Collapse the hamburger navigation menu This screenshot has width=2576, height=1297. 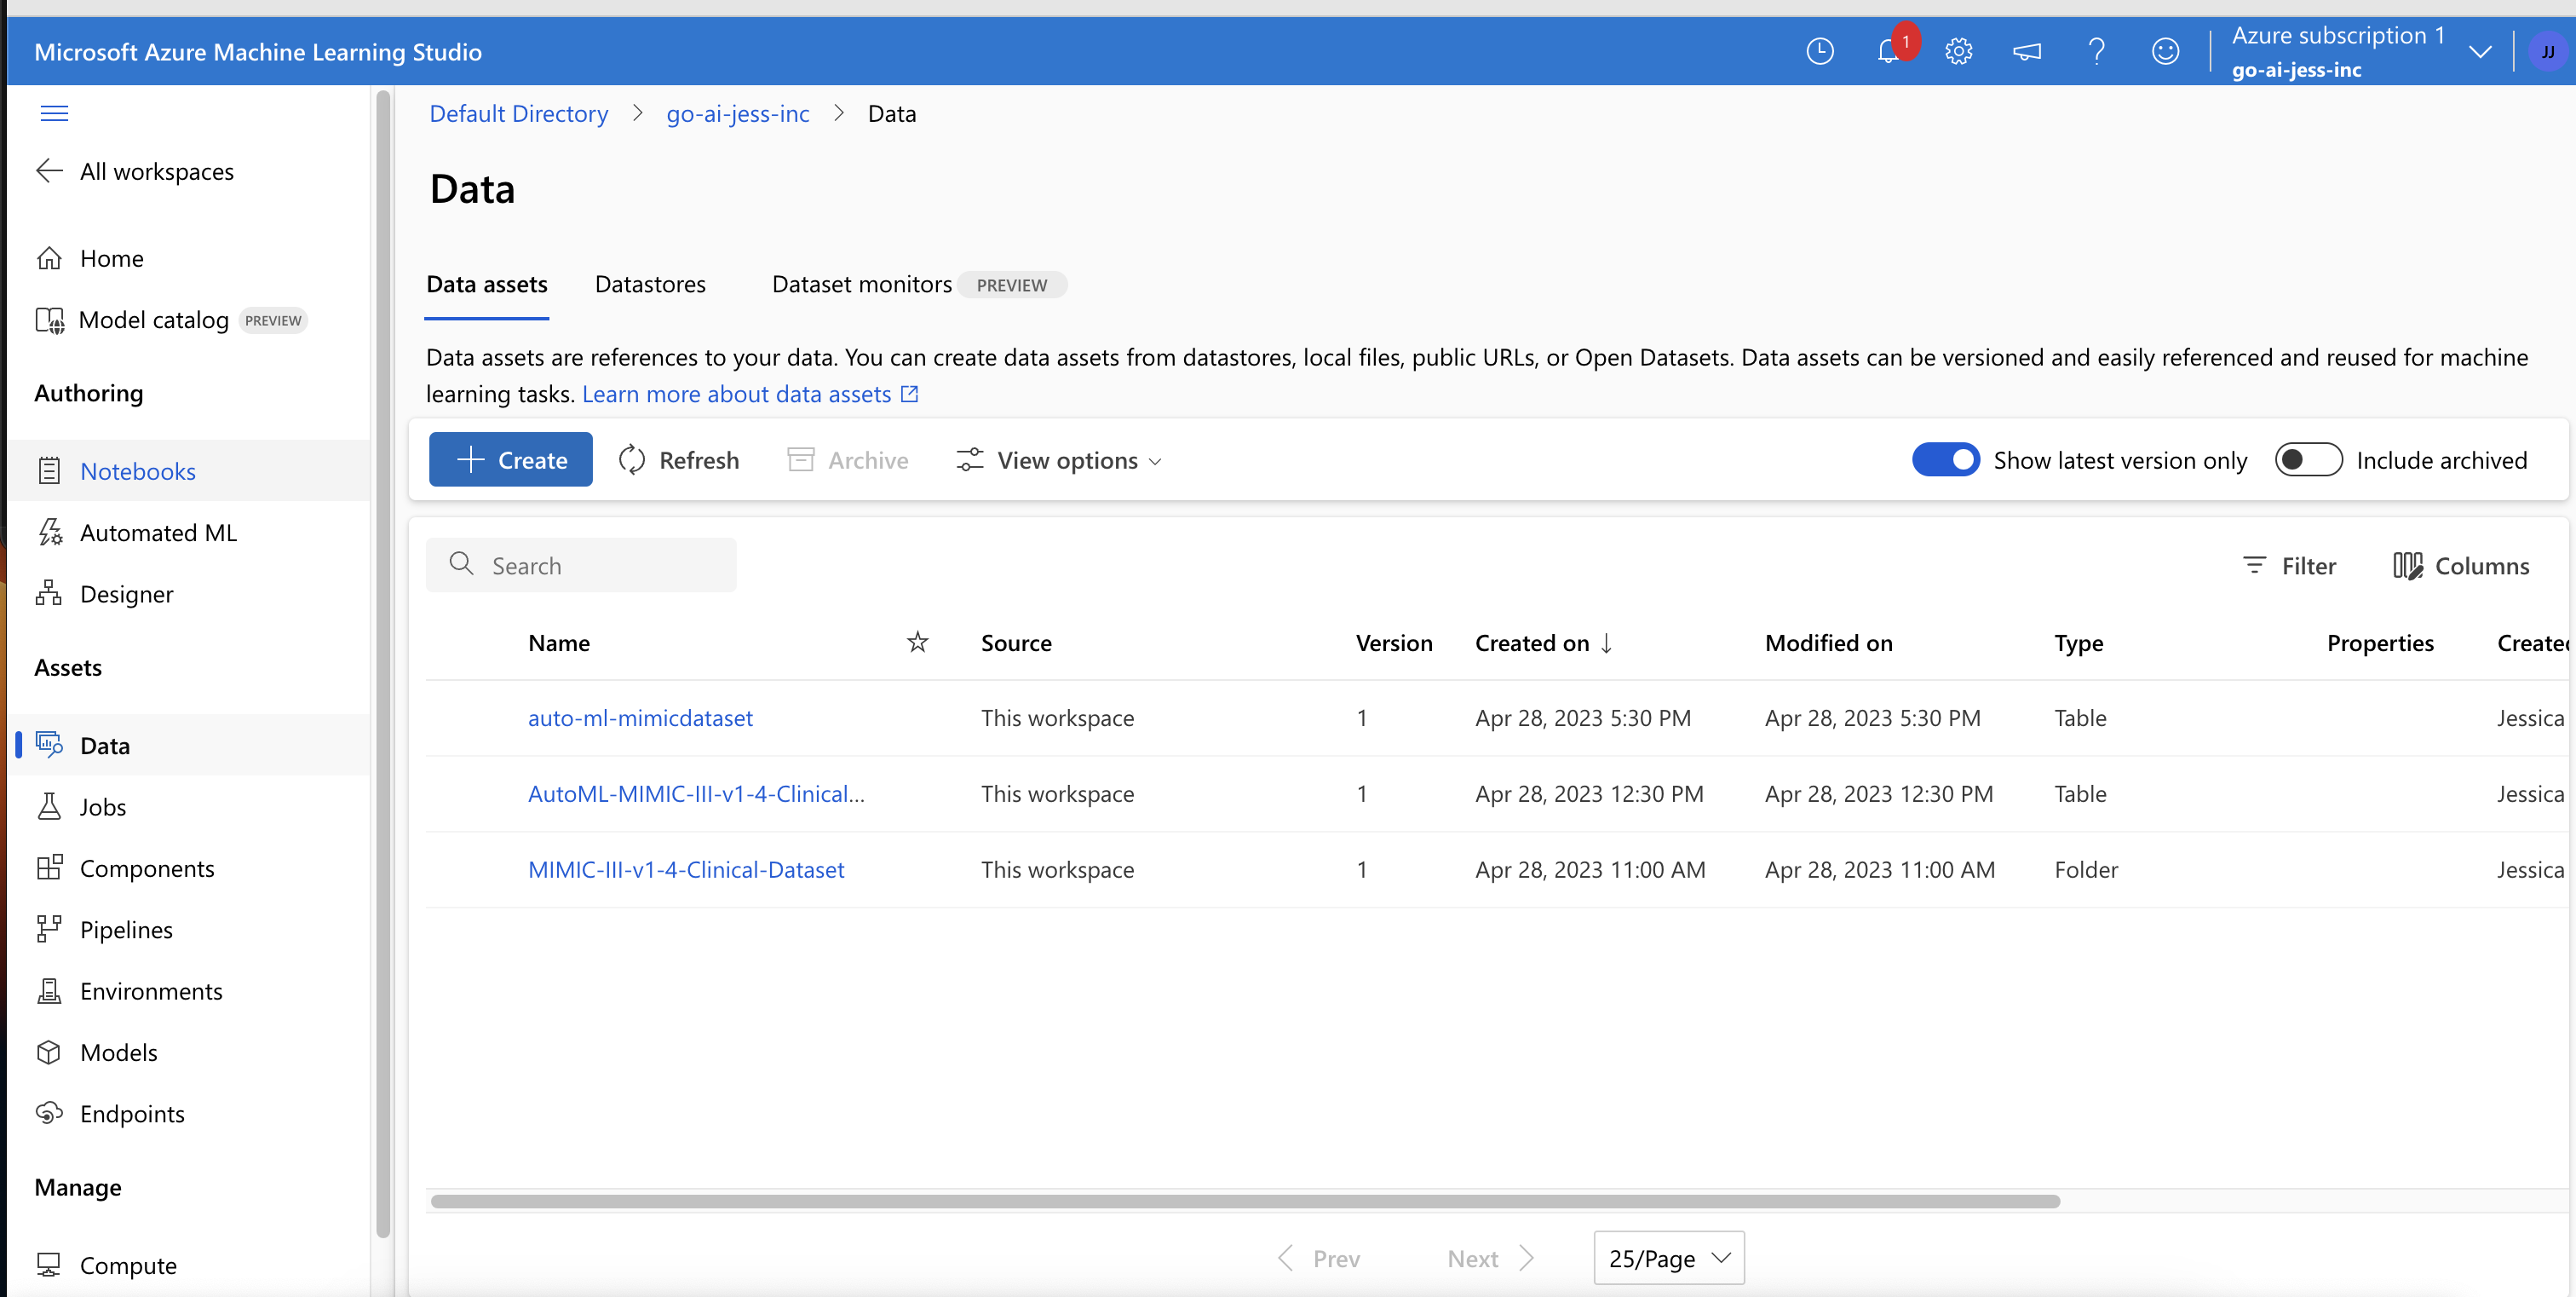(54, 113)
